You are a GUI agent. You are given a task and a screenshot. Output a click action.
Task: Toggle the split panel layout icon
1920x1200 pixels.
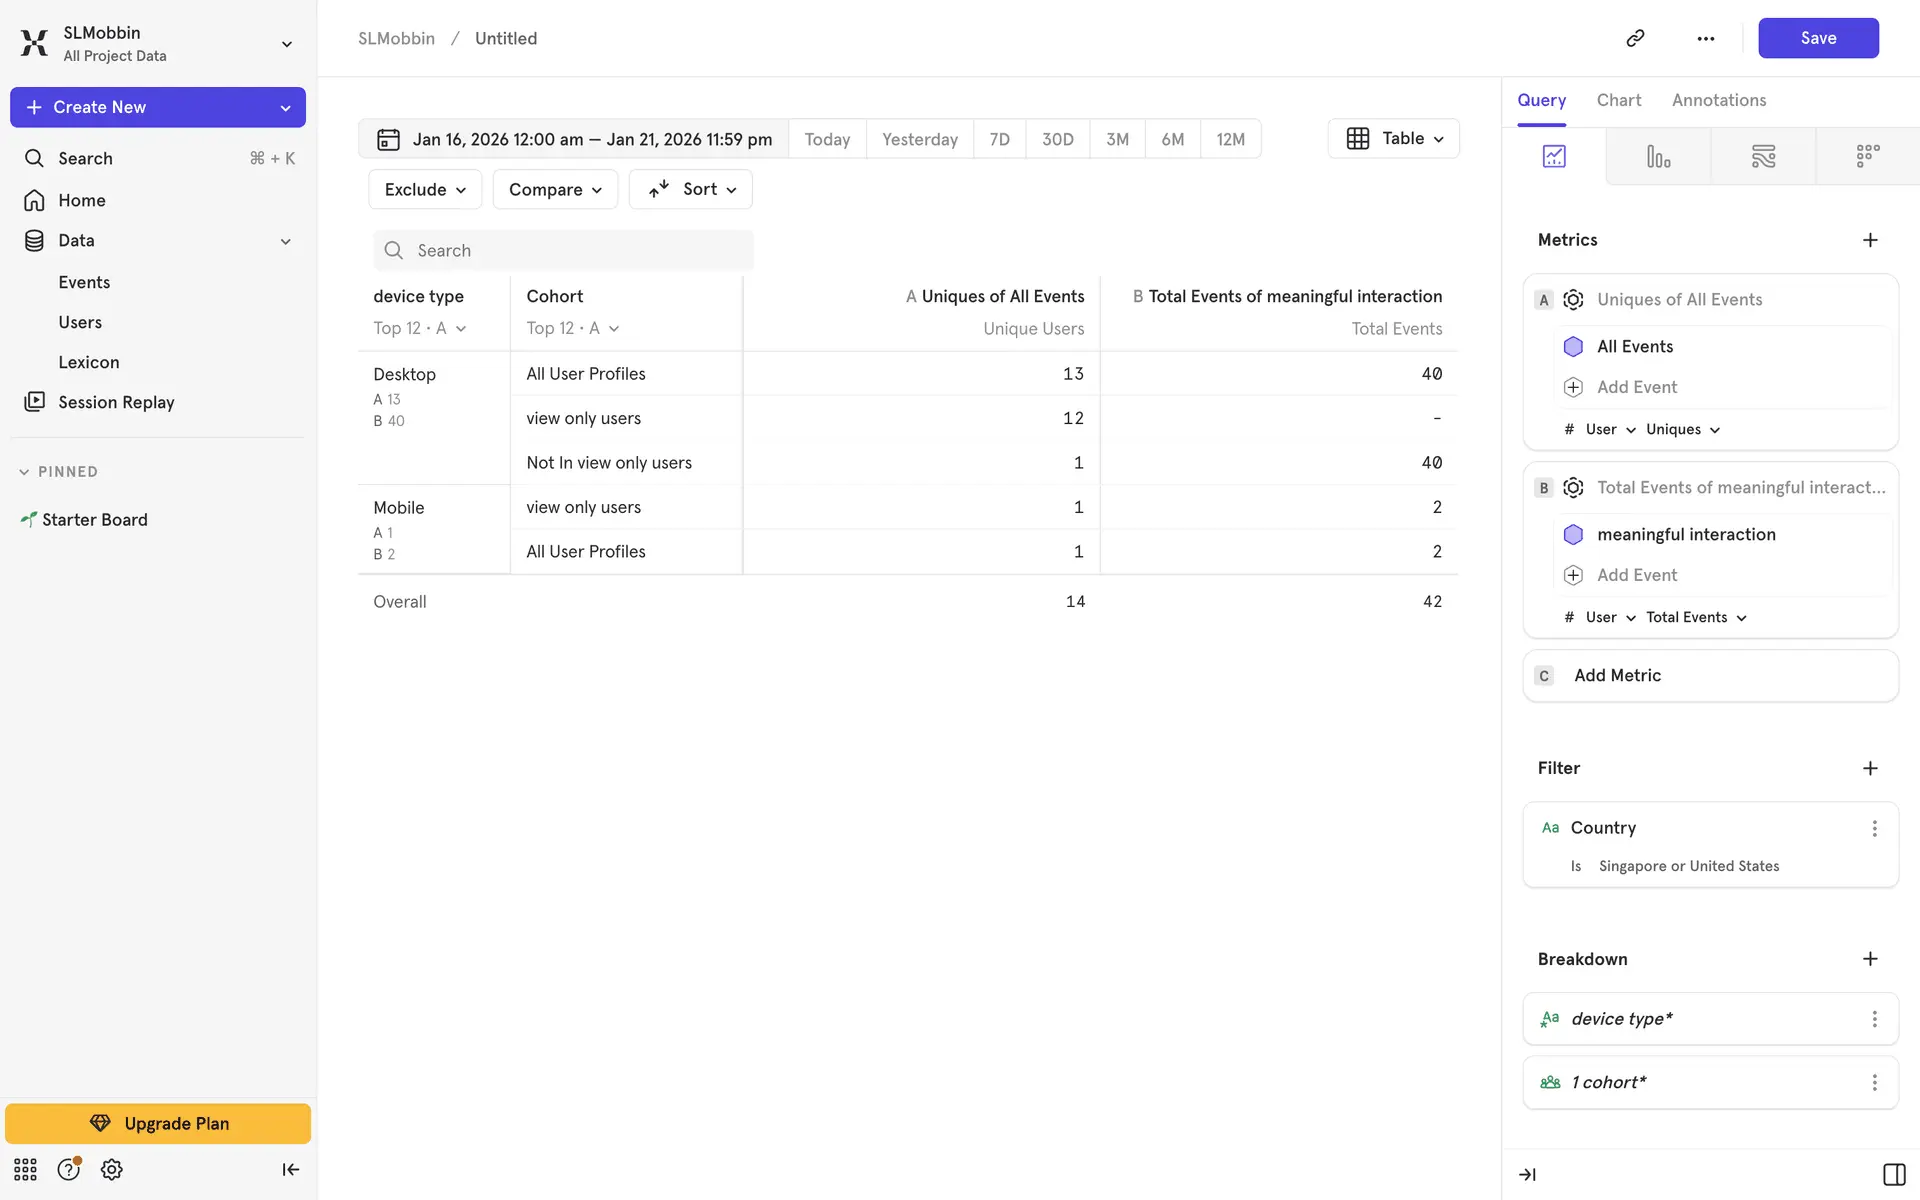pos(1893,1174)
